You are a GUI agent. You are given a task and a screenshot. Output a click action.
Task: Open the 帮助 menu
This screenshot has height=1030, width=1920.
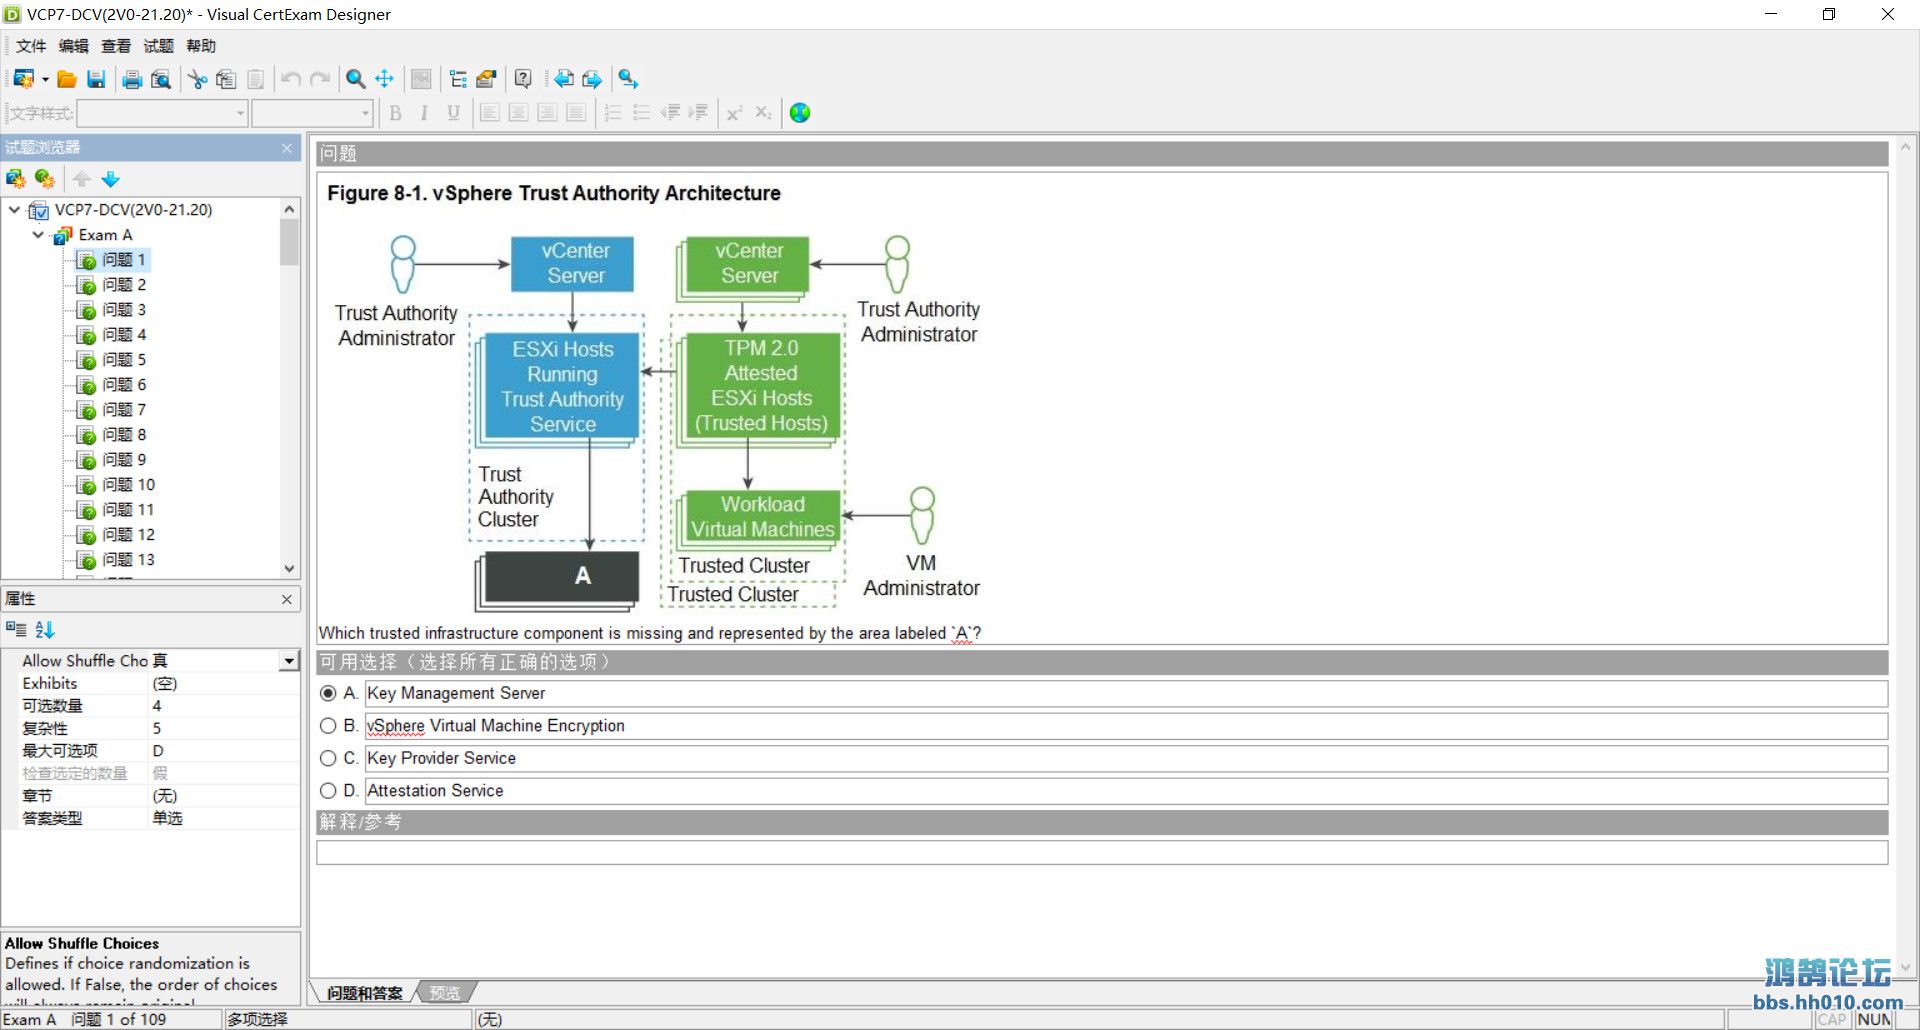point(201,46)
